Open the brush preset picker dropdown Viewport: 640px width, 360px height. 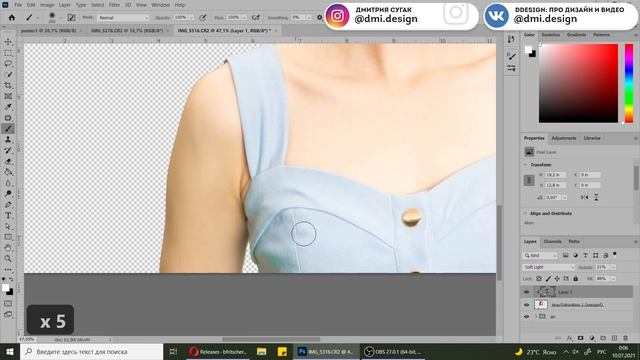[60, 18]
